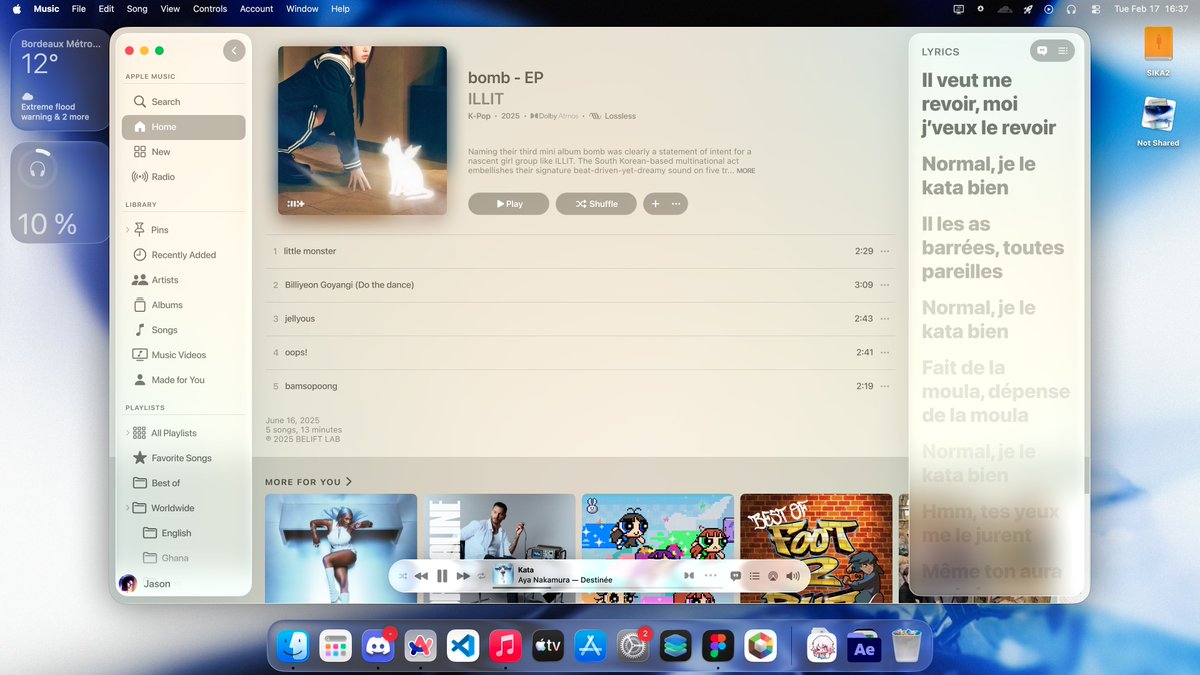Open Radio section

[x=184, y=177]
